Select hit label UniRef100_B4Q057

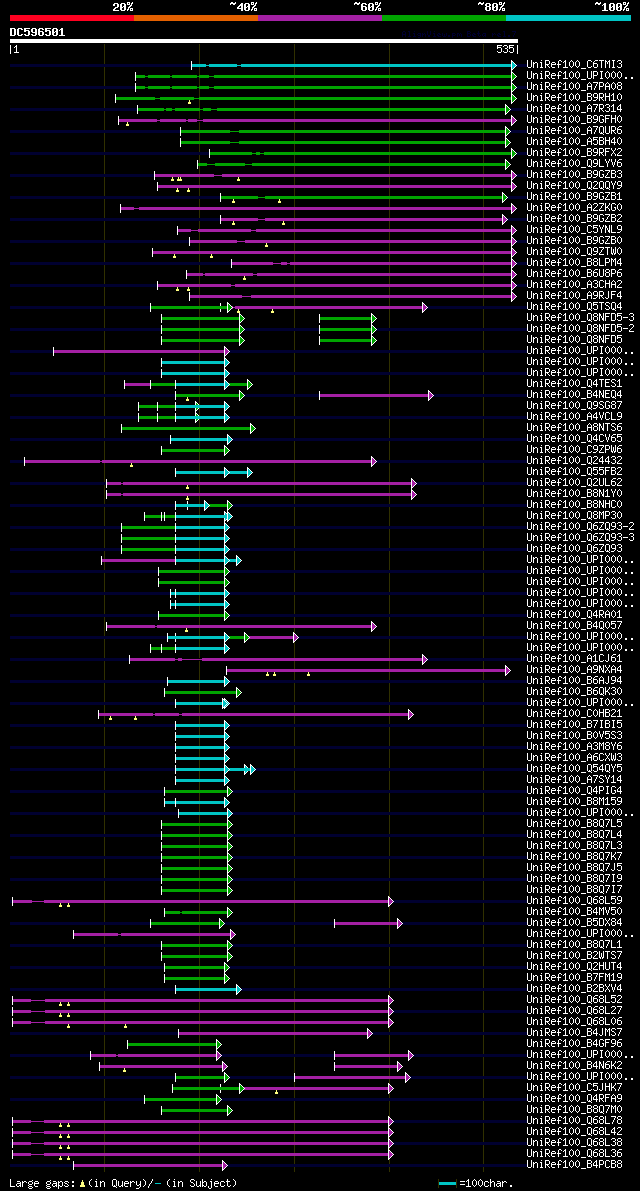574,625
